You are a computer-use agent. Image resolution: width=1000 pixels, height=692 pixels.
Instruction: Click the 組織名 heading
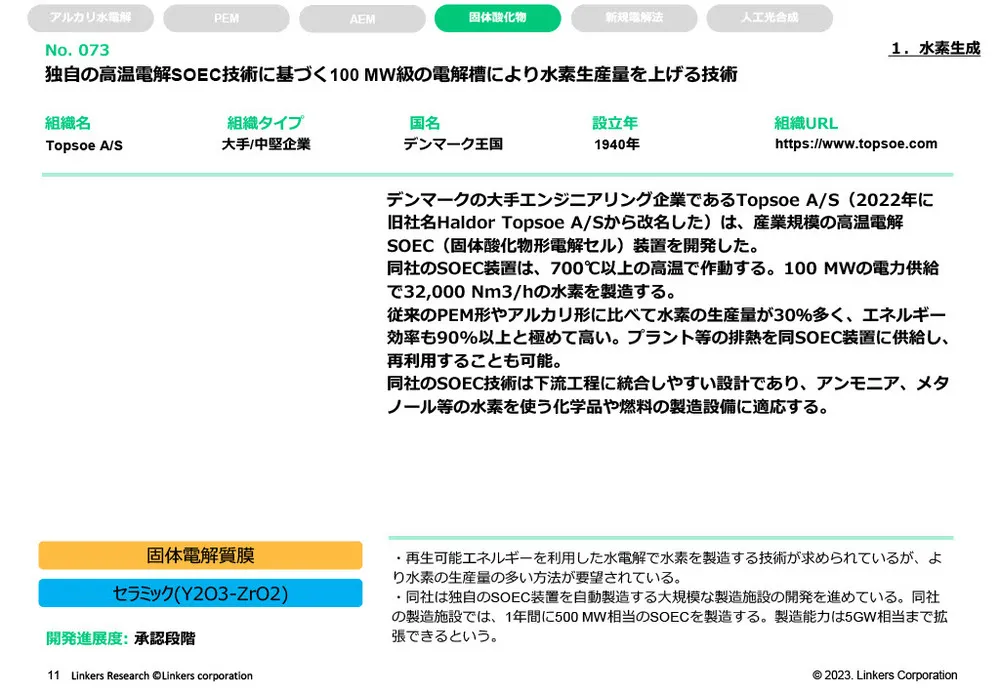tap(68, 122)
